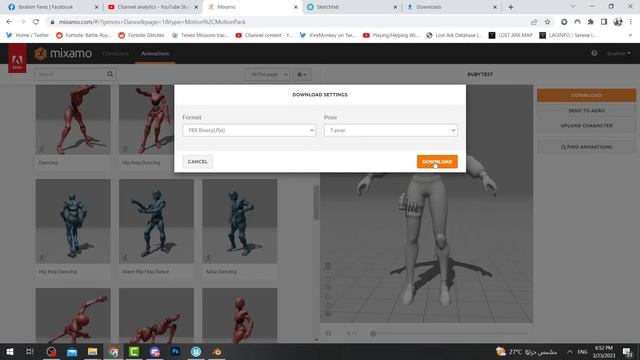Open a new browser tab
Image resolution: width=640 pixels, height=360 pixels.
click(511, 7)
